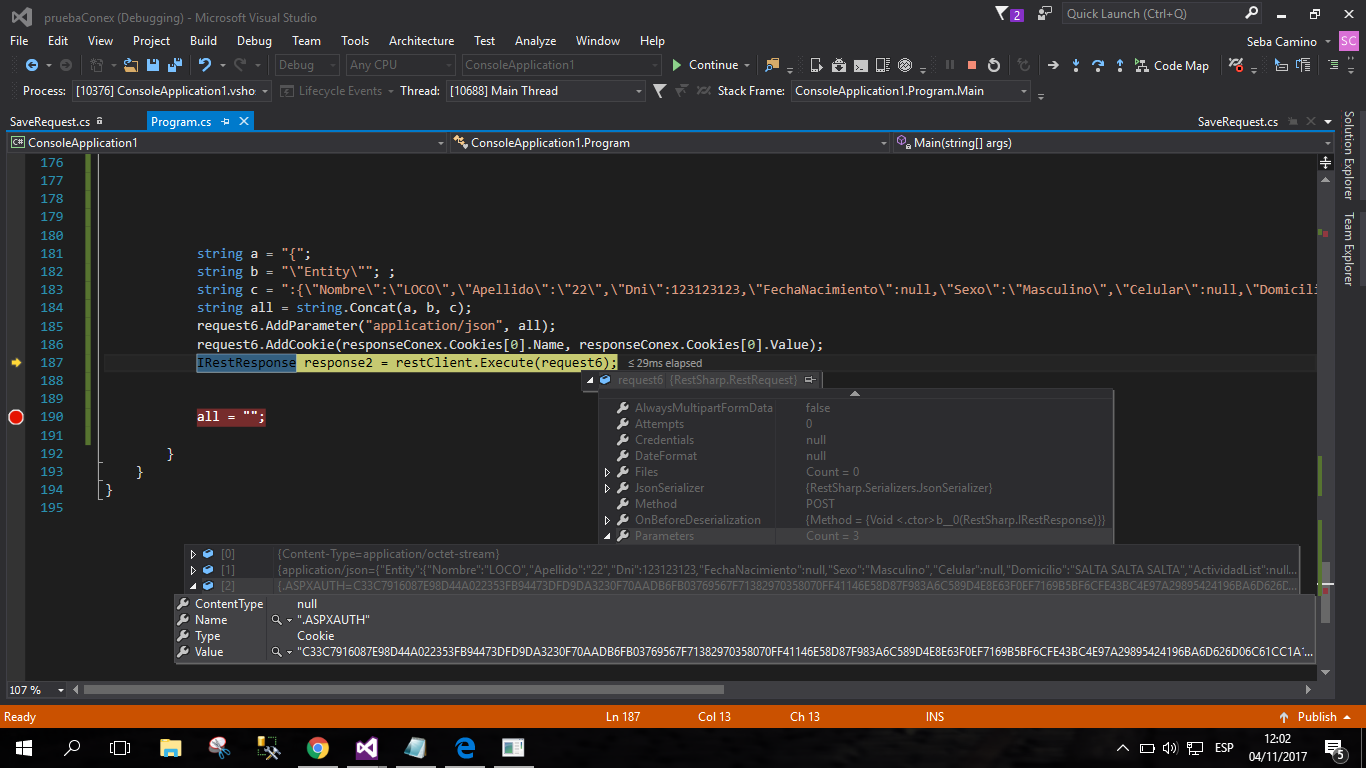Open Code Map from debug toolbar
Screen dimensions: 1366x768
[x=1171, y=65]
